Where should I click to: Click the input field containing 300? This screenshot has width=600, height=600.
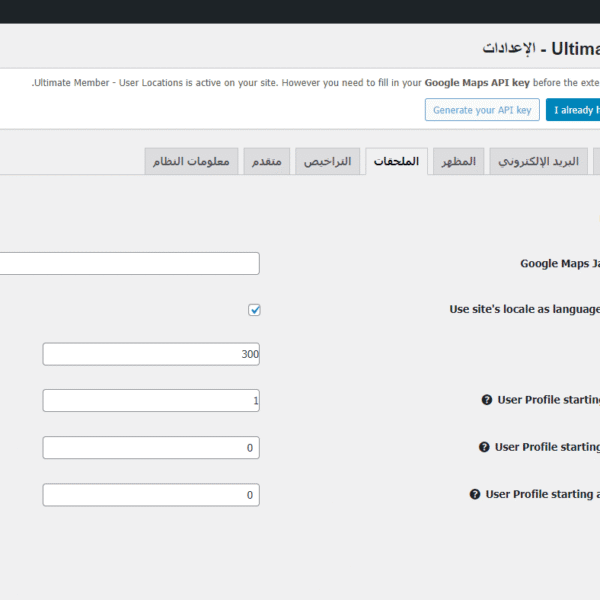pos(151,354)
